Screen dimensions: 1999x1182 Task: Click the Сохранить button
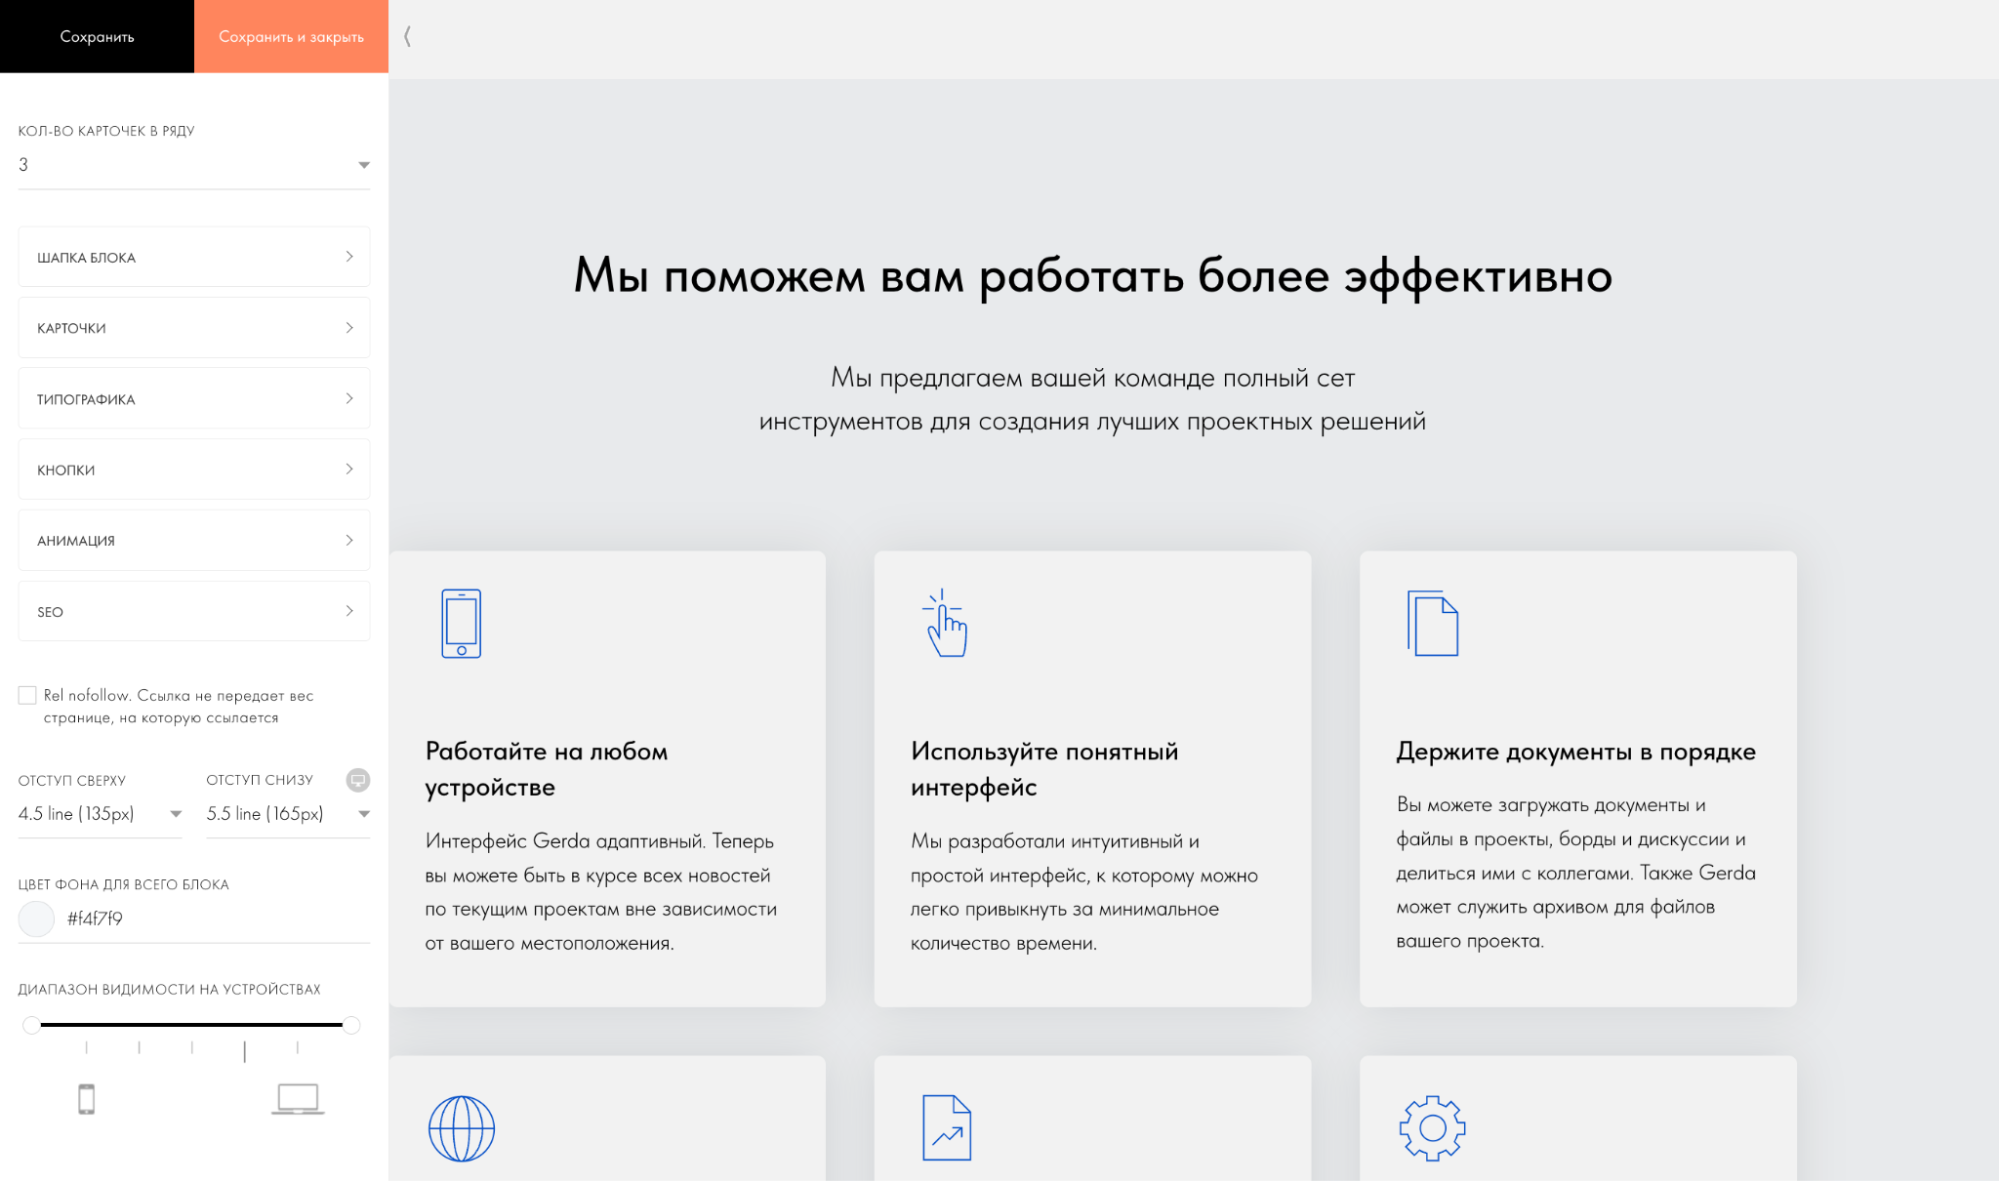(x=97, y=36)
